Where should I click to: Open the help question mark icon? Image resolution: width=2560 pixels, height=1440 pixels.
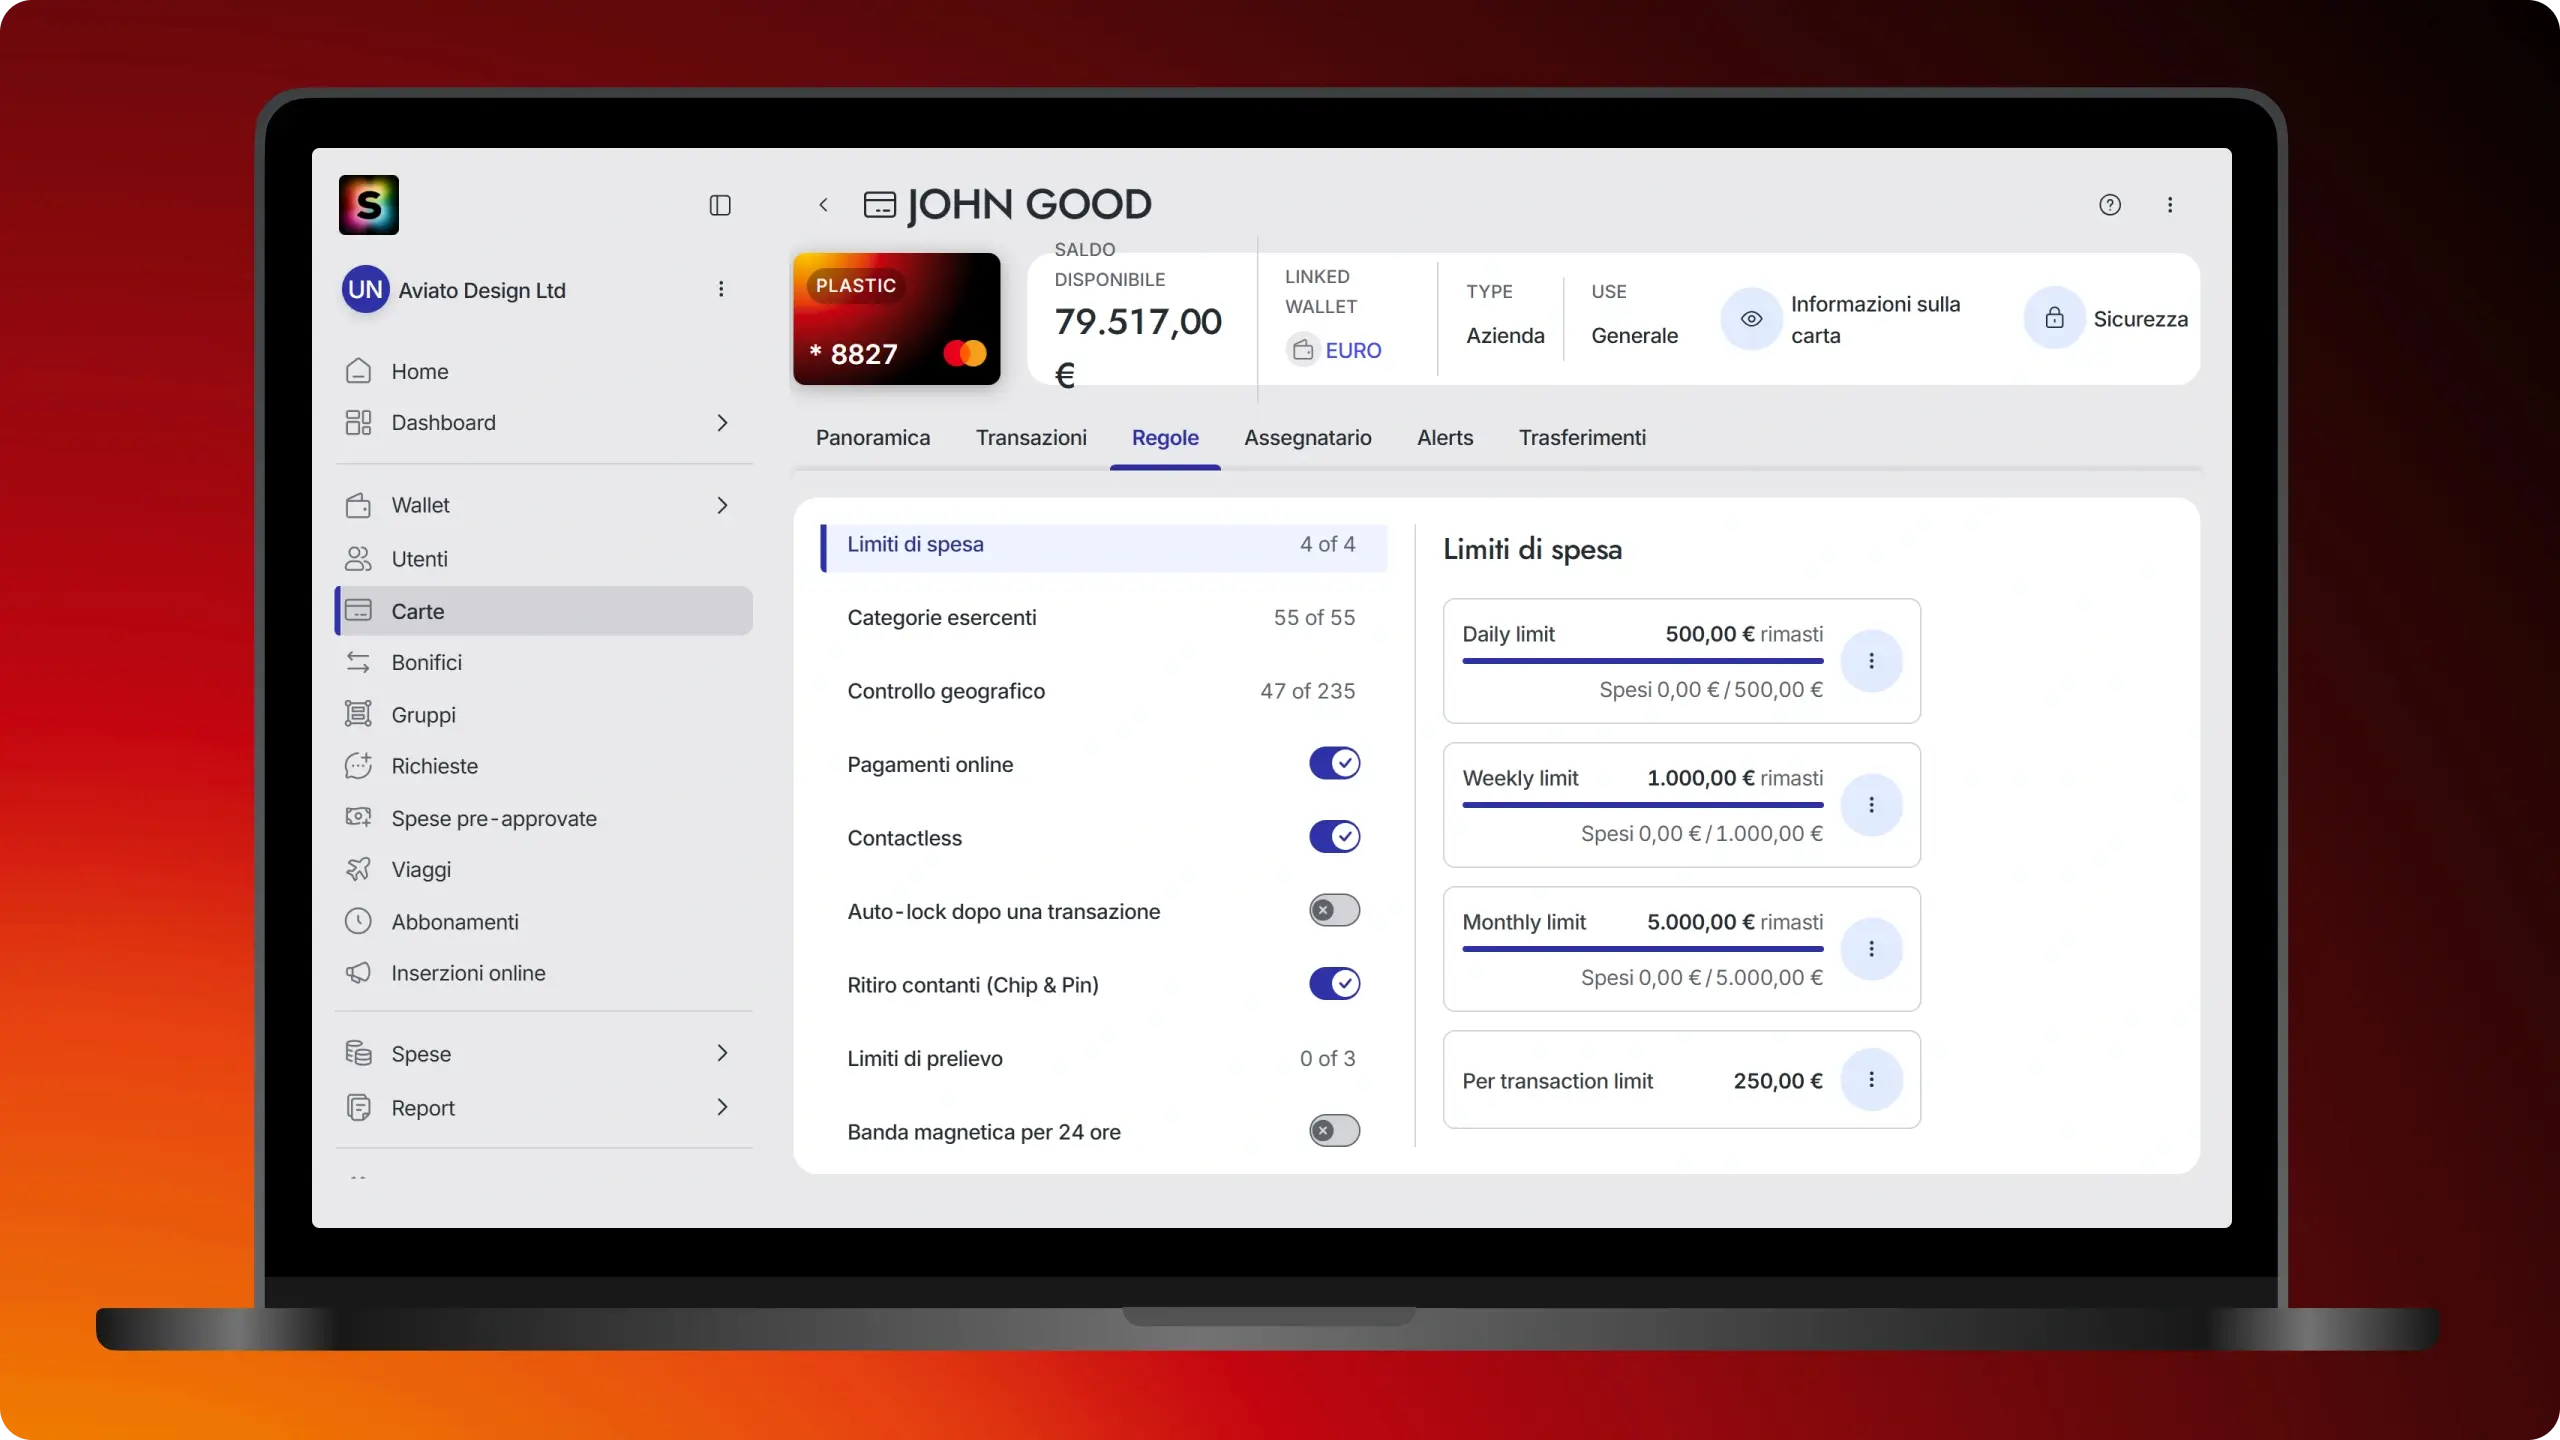point(2109,205)
